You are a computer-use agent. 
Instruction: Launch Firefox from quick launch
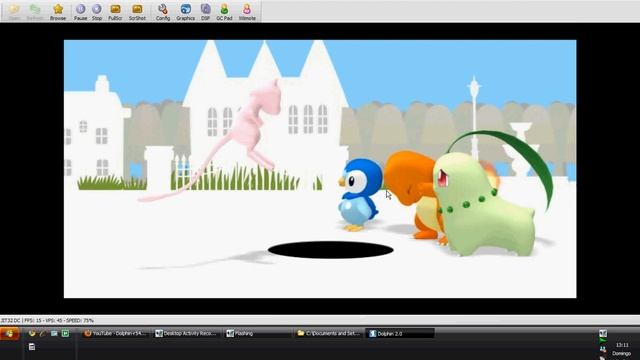[32, 333]
